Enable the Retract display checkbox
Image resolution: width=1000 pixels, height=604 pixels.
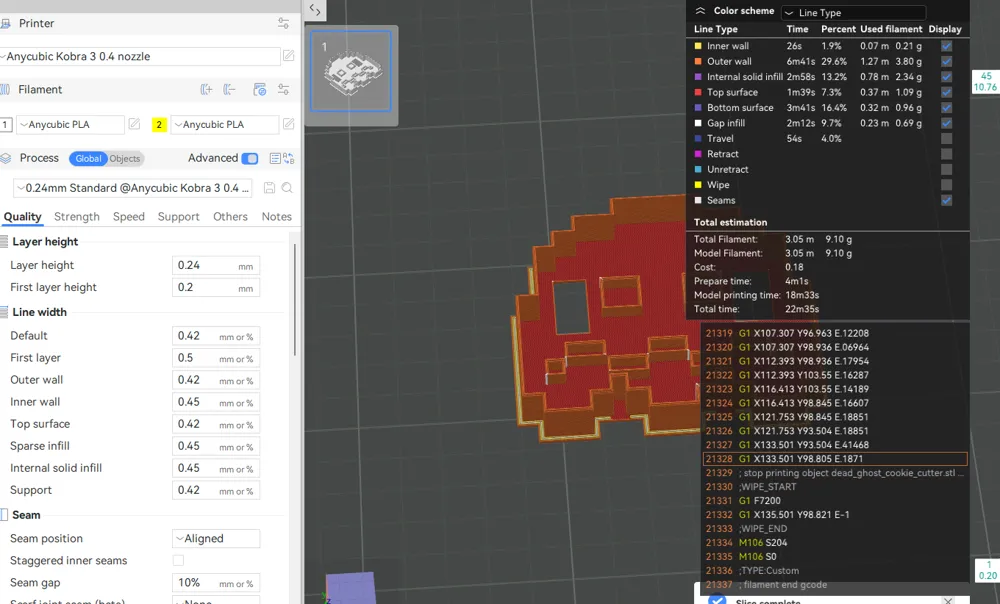coord(946,154)
